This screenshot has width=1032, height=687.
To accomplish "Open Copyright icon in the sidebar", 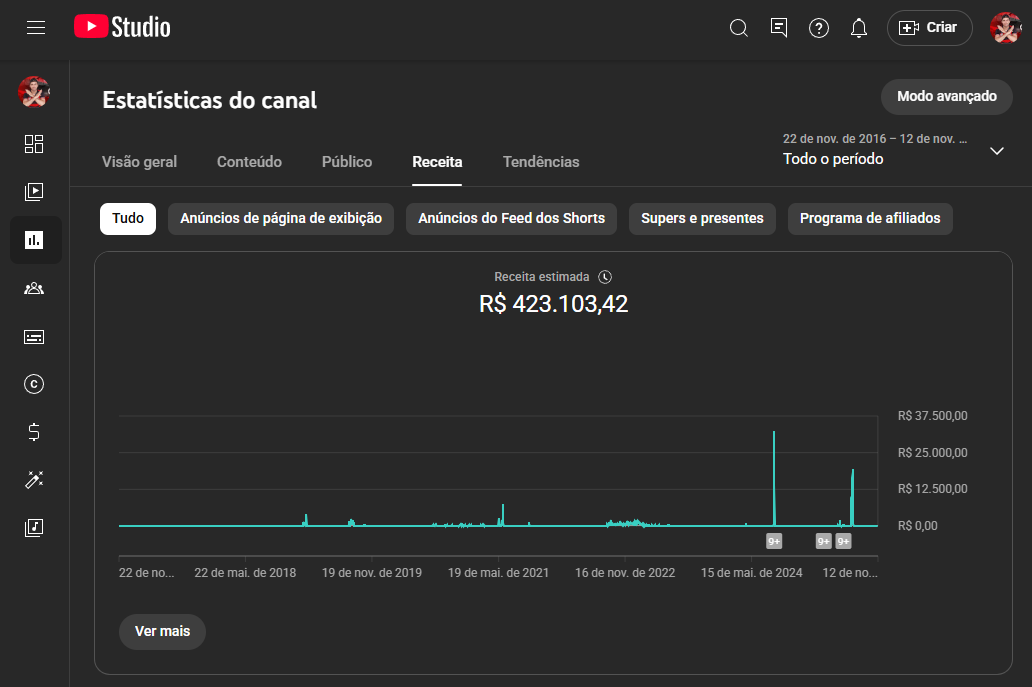I will [x=34, y=384].
